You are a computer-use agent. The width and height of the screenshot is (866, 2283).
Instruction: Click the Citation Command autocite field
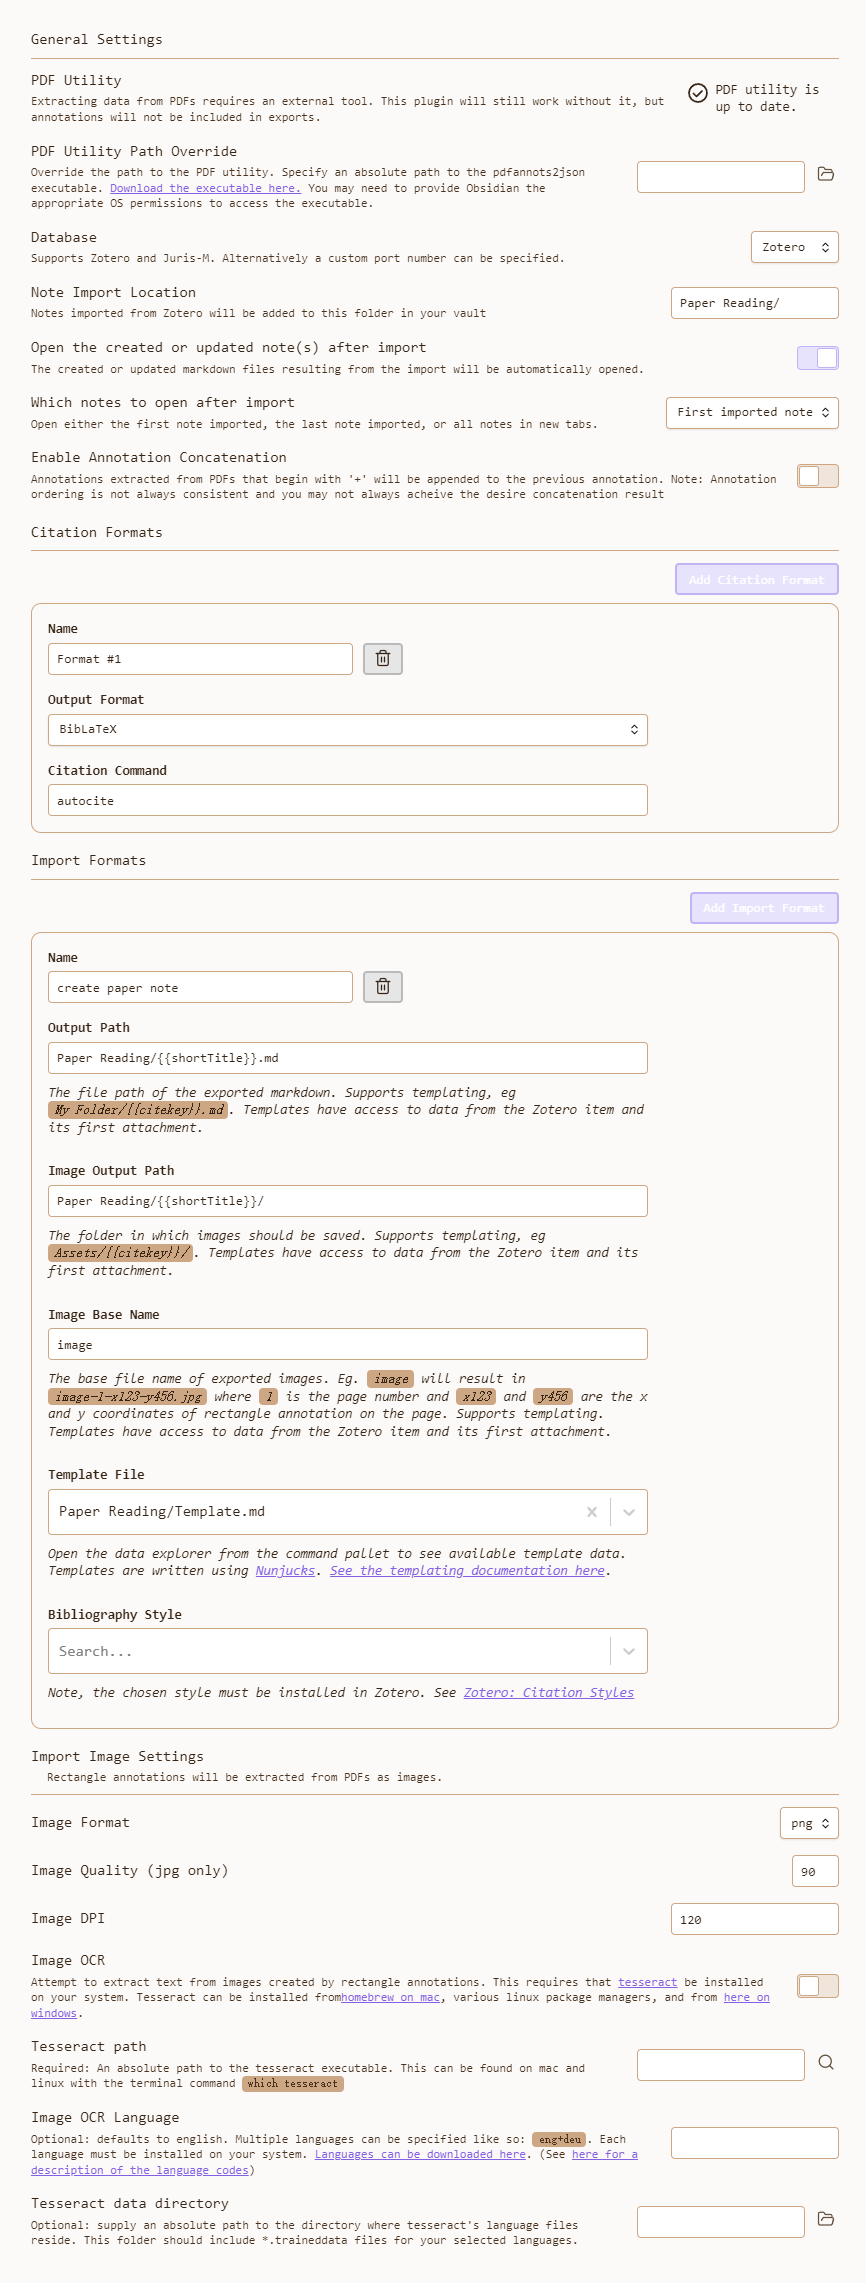tap(348, 800)
